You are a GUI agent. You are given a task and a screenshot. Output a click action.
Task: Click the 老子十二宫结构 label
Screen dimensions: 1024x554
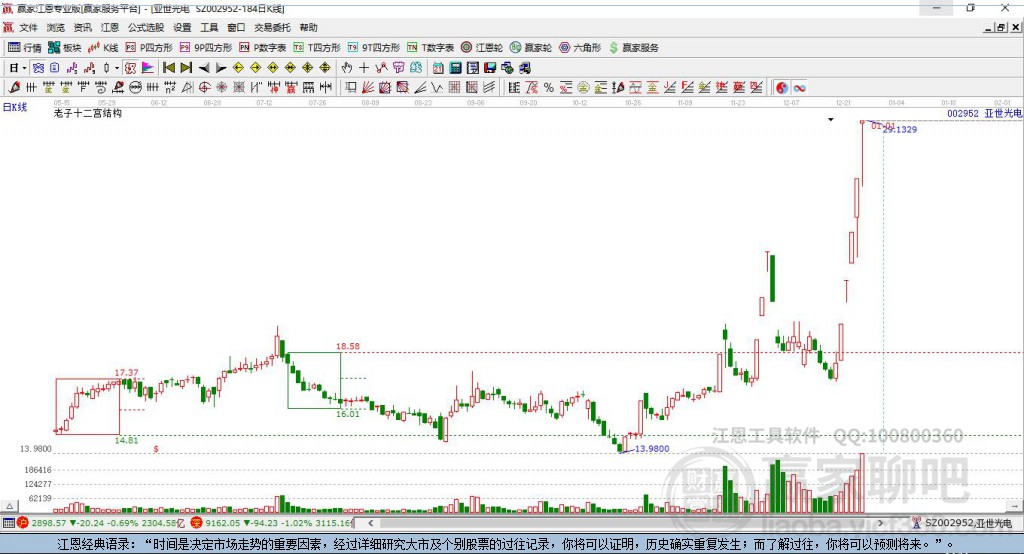click(x=88, y=113)
